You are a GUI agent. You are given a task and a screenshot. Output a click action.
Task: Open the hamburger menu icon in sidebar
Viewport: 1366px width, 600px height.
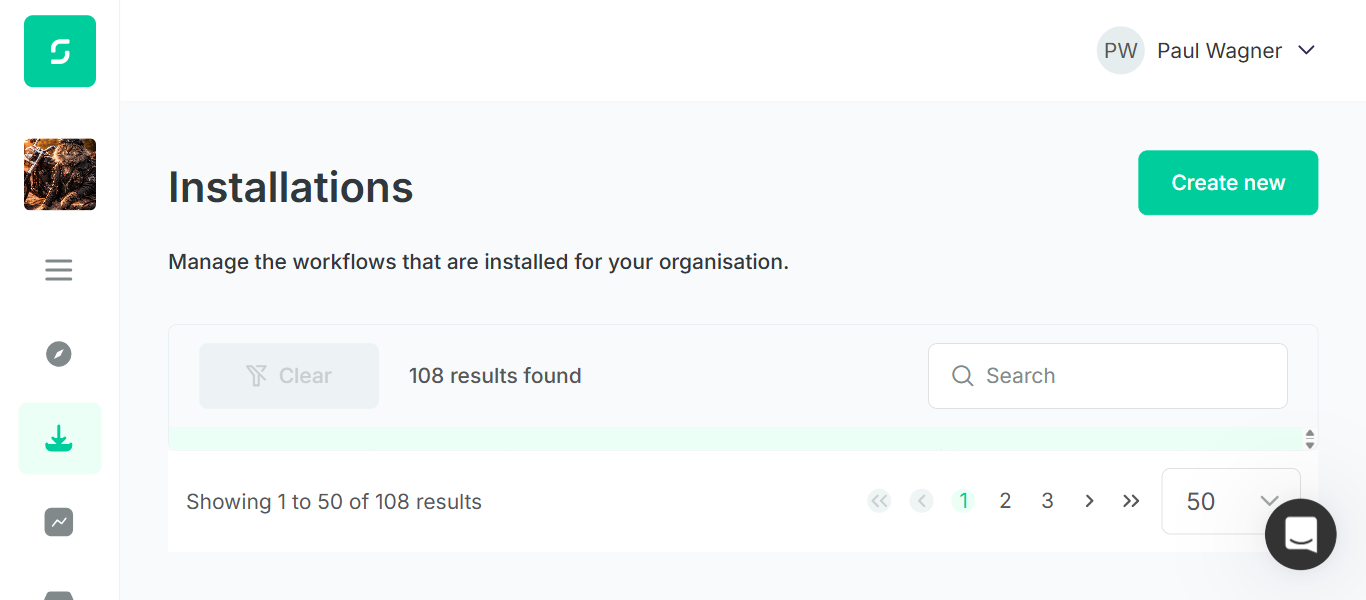tap(59, 270)
